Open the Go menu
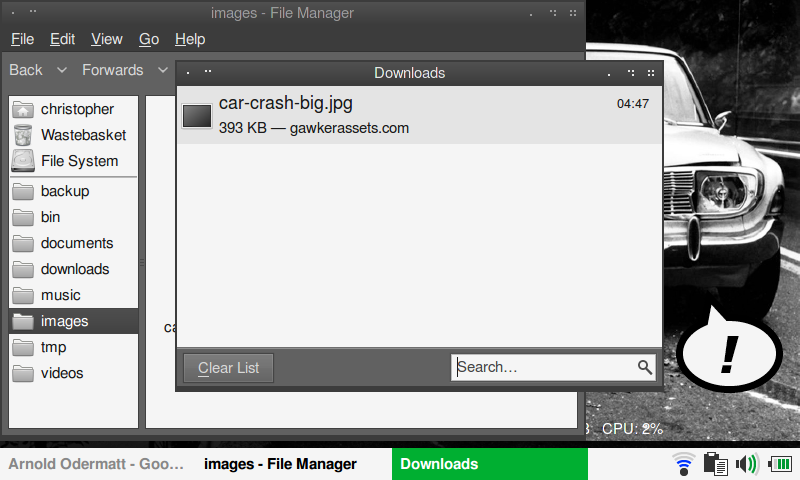 click(149, 39)
